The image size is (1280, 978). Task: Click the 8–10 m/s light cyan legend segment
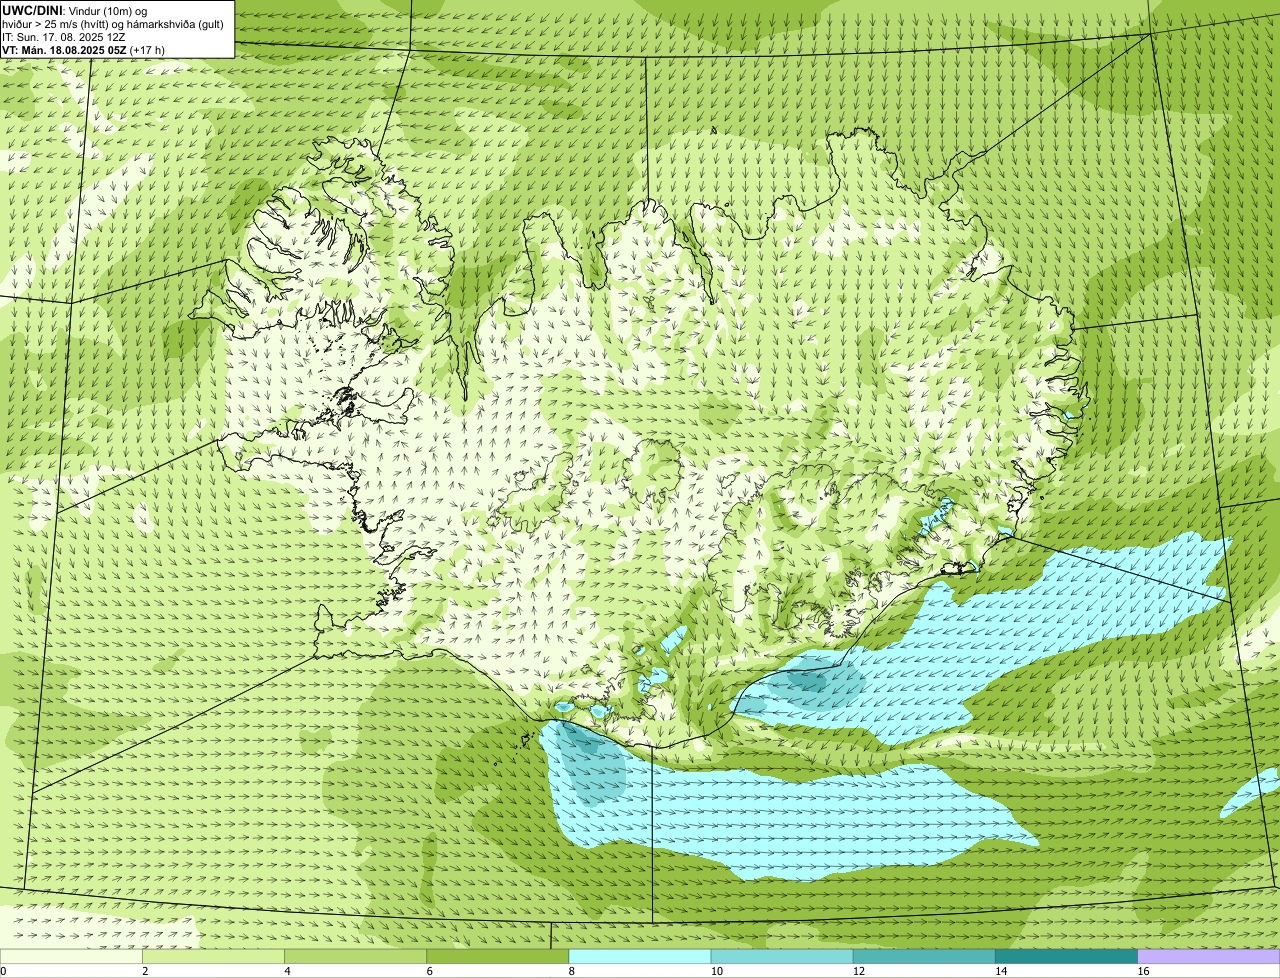click(x=640, y=957)
